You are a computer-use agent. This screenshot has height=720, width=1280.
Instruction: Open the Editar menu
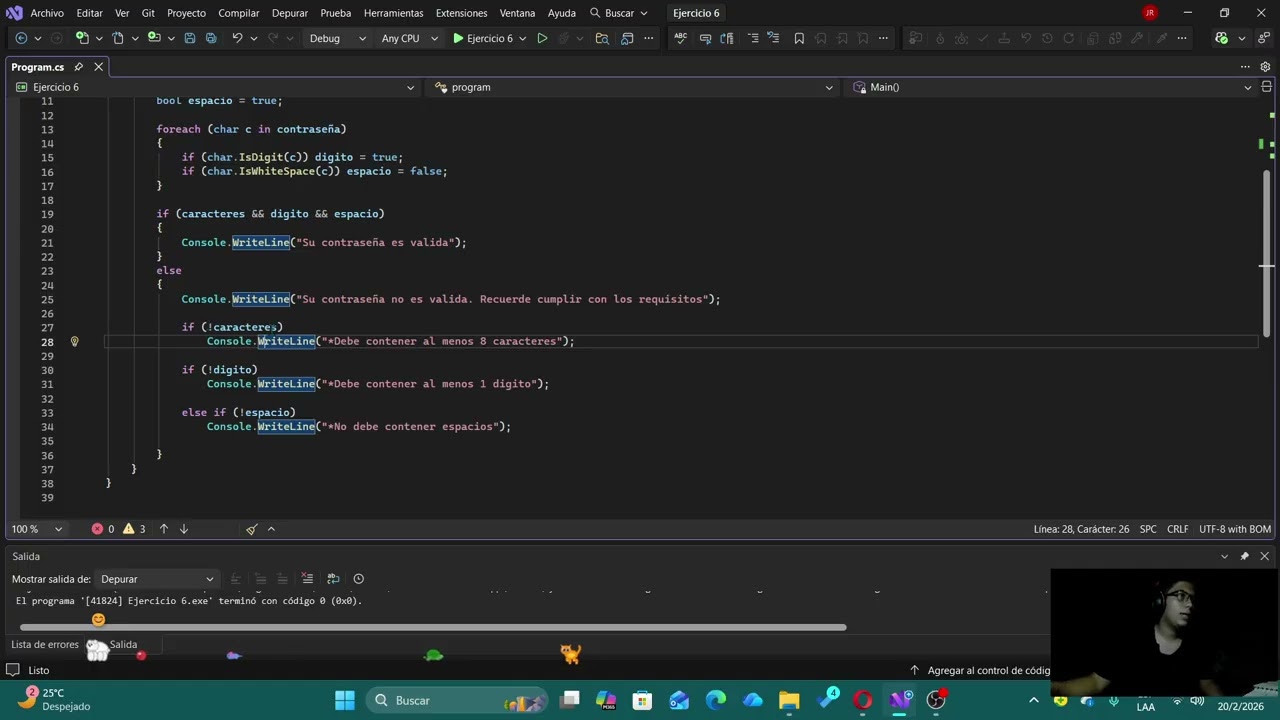point(89,13)
